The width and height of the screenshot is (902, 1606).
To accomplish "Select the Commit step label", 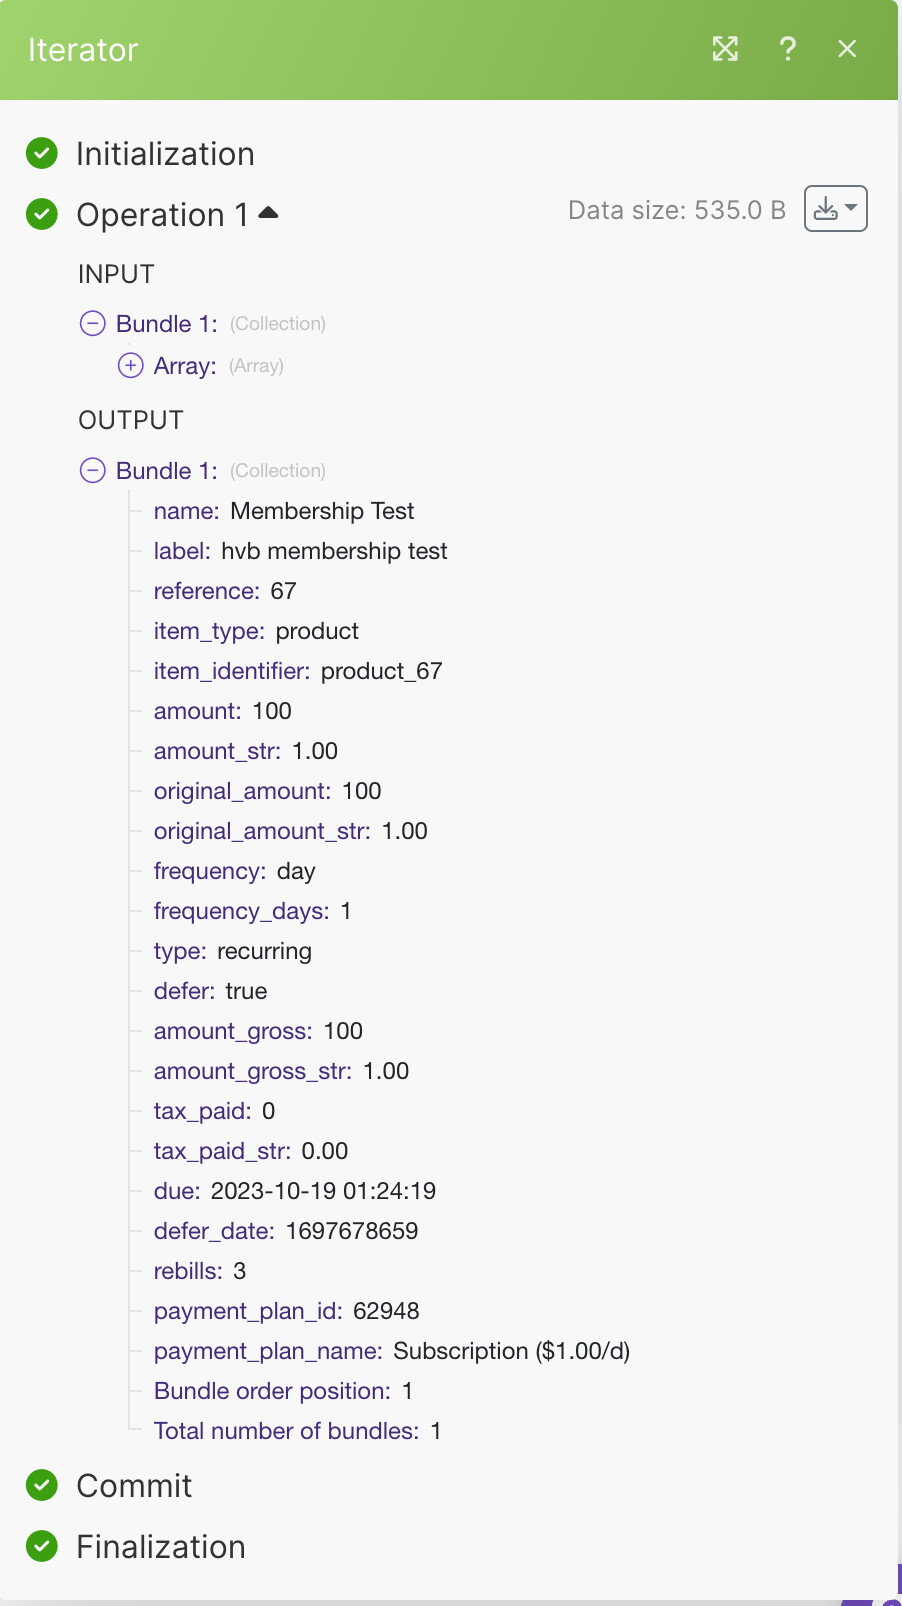I will coord(134,1486).
